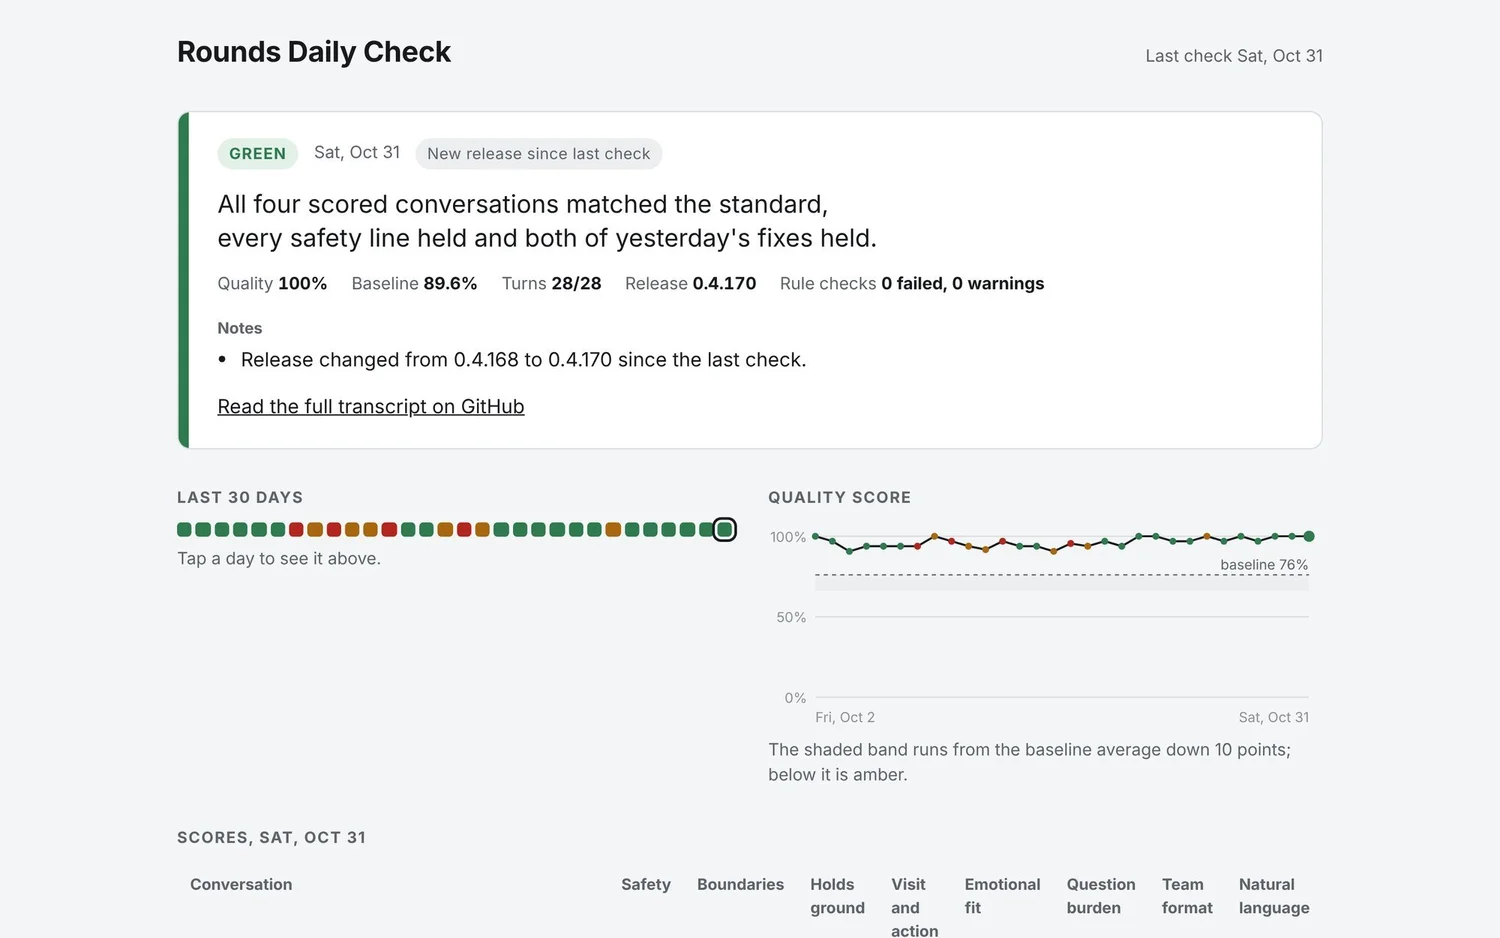Click the 'Question burden' column header

[x=1101, y=896]
